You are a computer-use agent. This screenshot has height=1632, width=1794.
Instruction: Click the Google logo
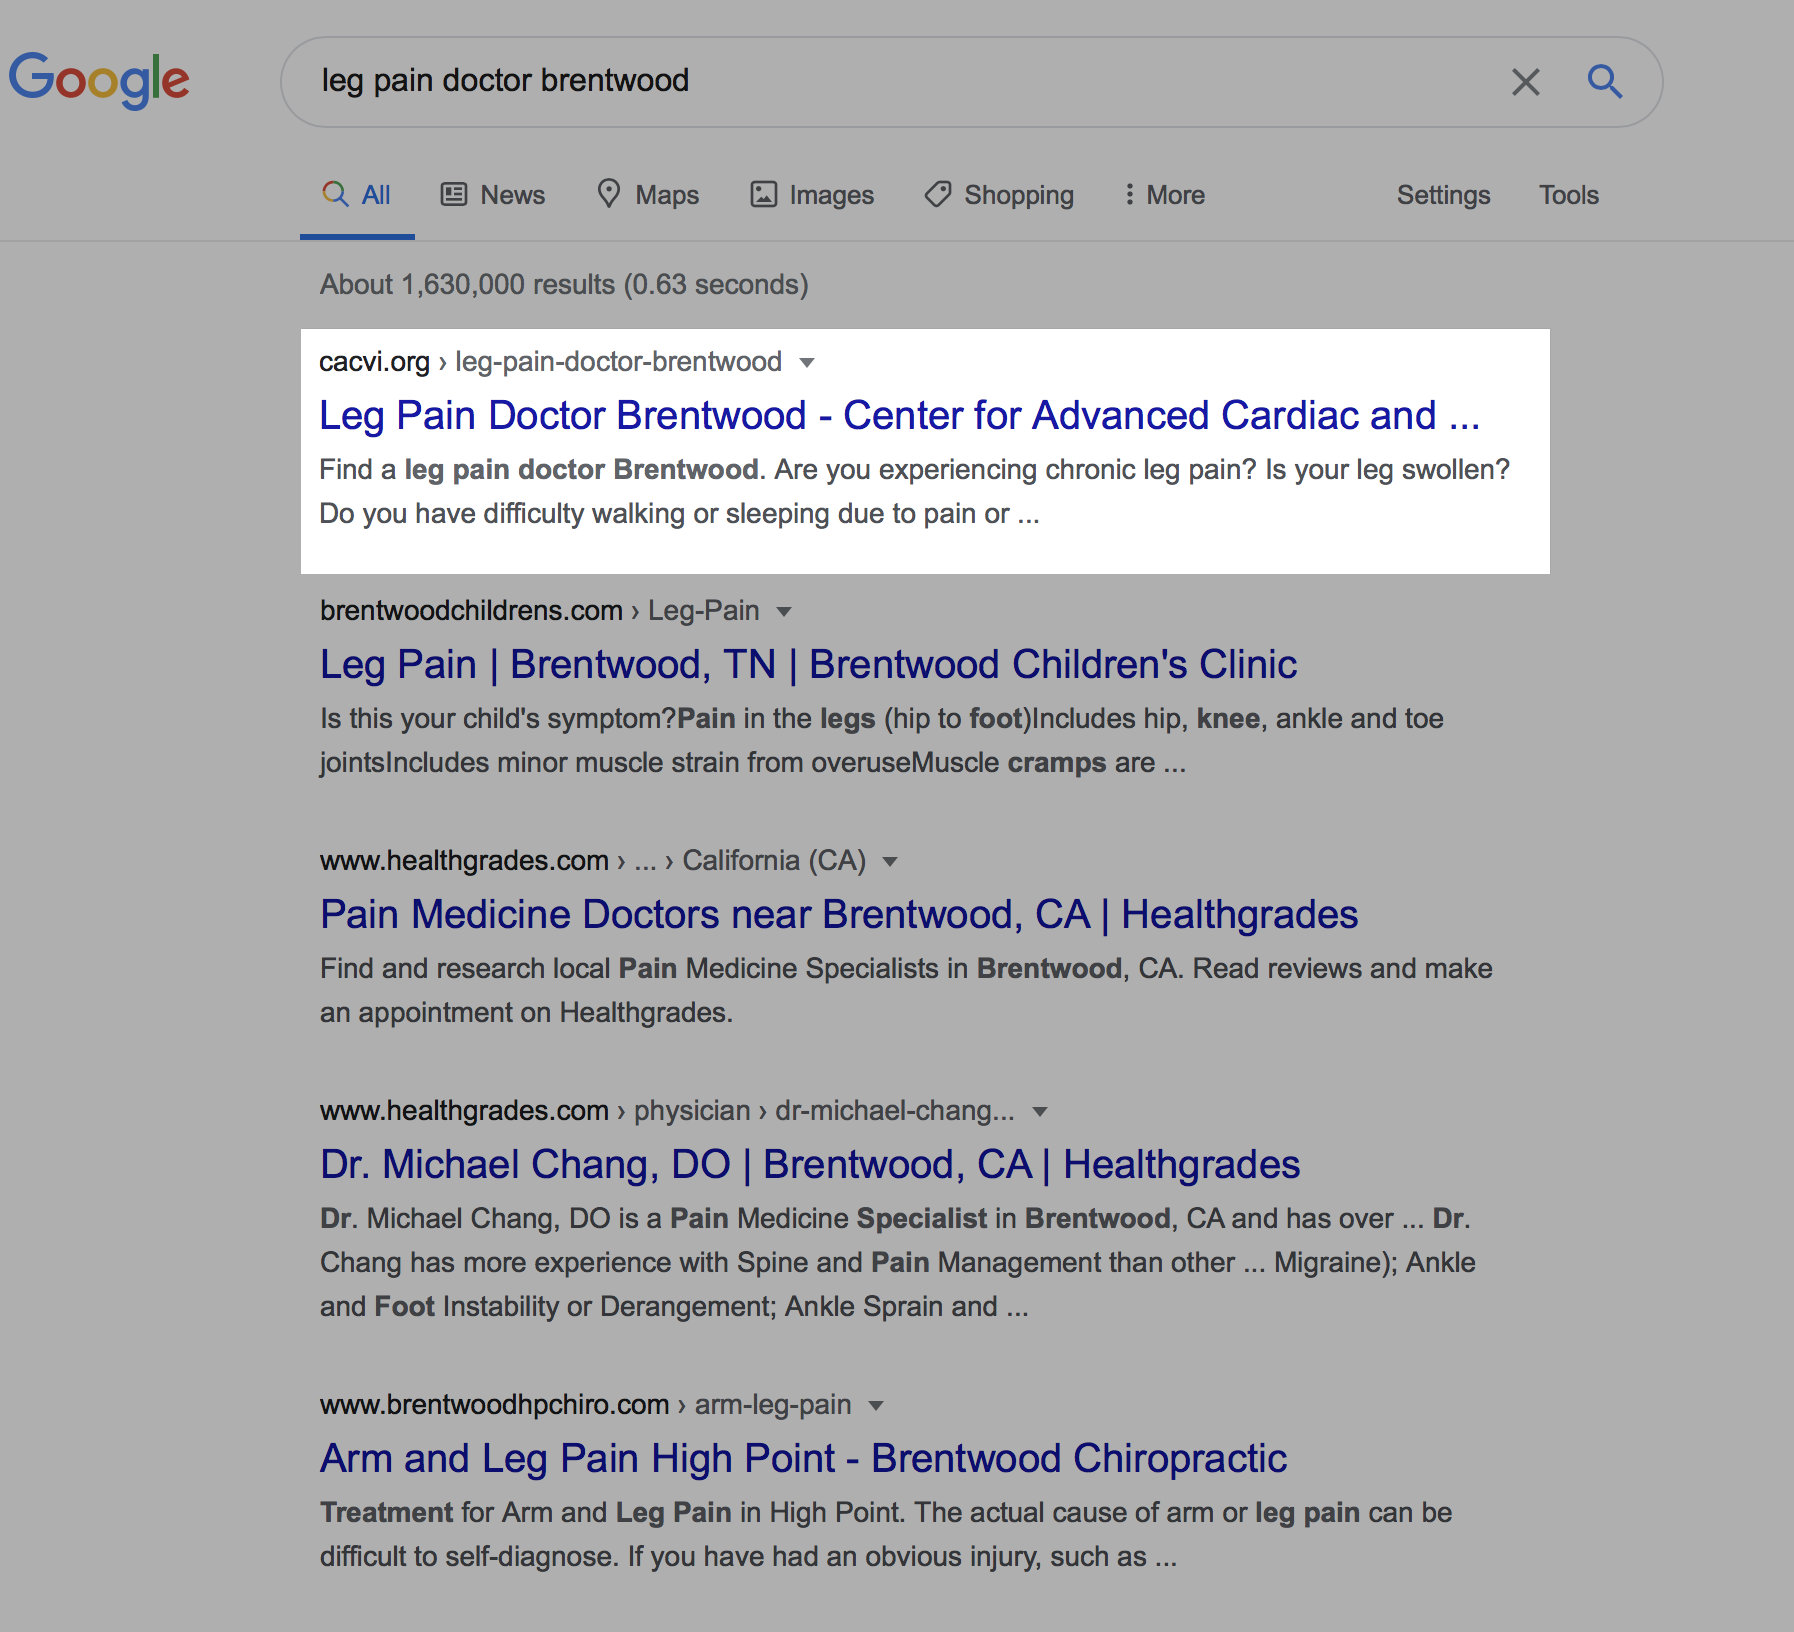[x=99, y=80]
